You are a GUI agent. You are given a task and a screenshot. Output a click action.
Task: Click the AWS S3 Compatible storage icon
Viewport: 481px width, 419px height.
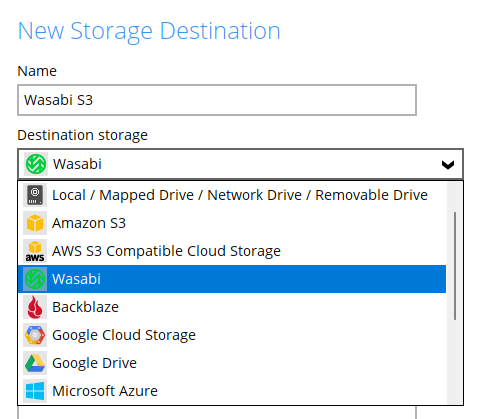(35, 251)
